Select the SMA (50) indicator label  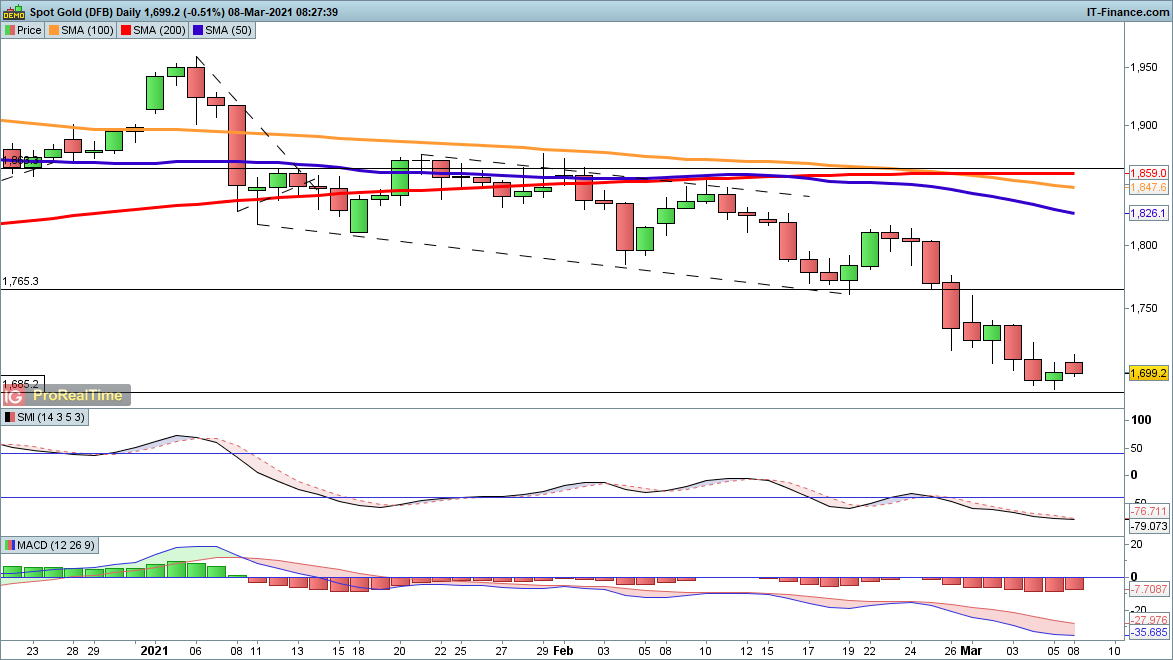[x=229, y=30]
